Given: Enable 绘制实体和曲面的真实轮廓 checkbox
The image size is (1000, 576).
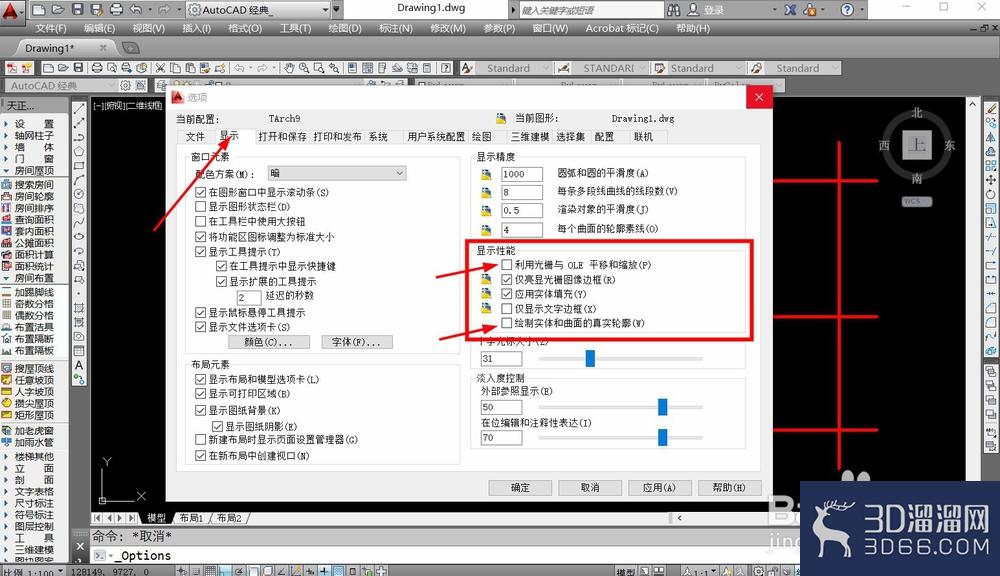Looking at the screenshot, I should pyautogui.click(x=506, y=323).
